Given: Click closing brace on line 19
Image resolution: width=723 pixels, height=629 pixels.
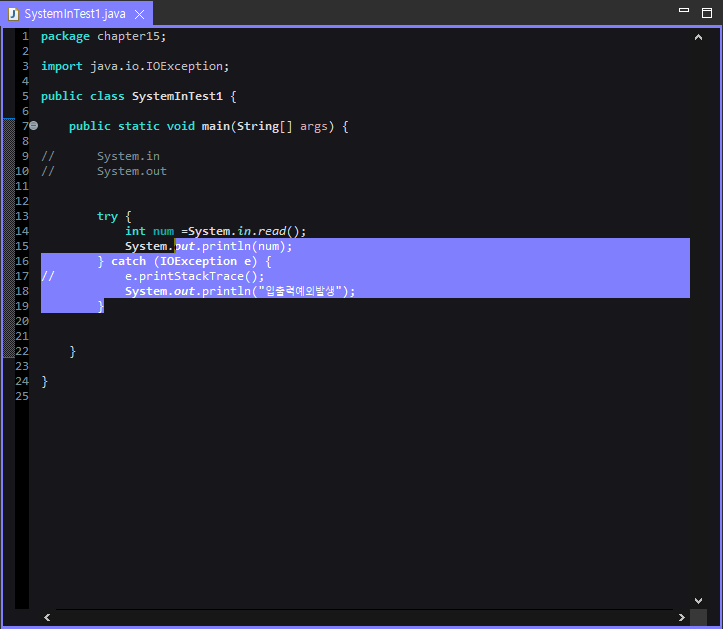Looking at the screenshot, I should click(101, 306).
